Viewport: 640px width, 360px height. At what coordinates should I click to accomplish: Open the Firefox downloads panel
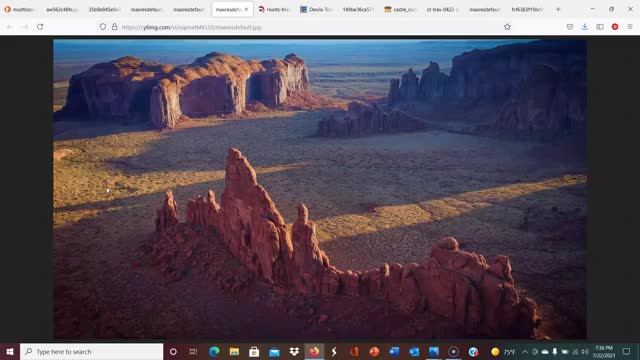(x=584, y=27)
